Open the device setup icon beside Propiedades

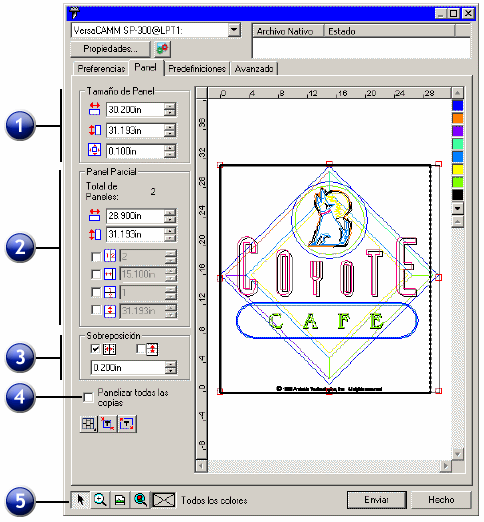coord(162,49)
